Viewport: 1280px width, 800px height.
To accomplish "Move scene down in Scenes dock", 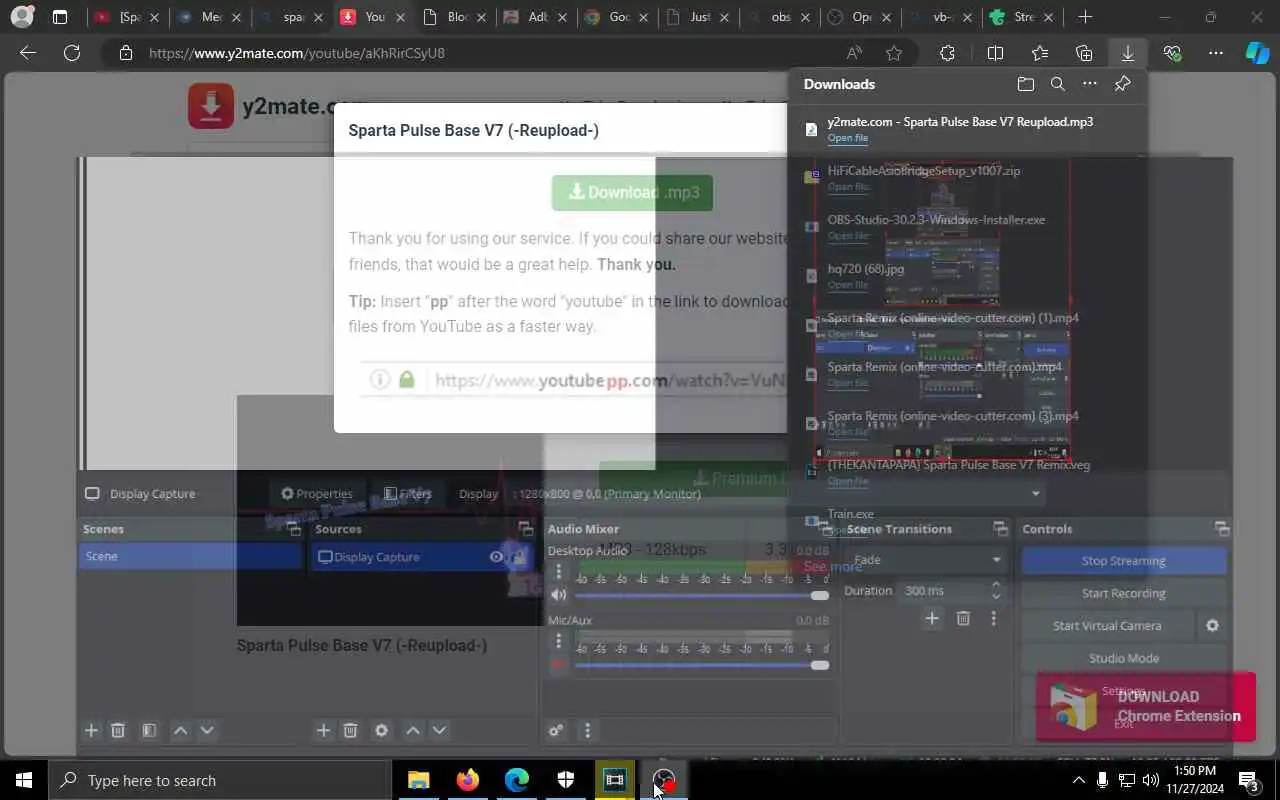I will [207, 731].
